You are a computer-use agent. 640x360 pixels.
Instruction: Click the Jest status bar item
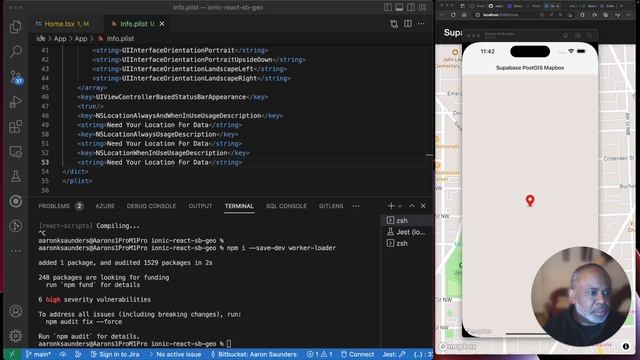tap(393, 354)
